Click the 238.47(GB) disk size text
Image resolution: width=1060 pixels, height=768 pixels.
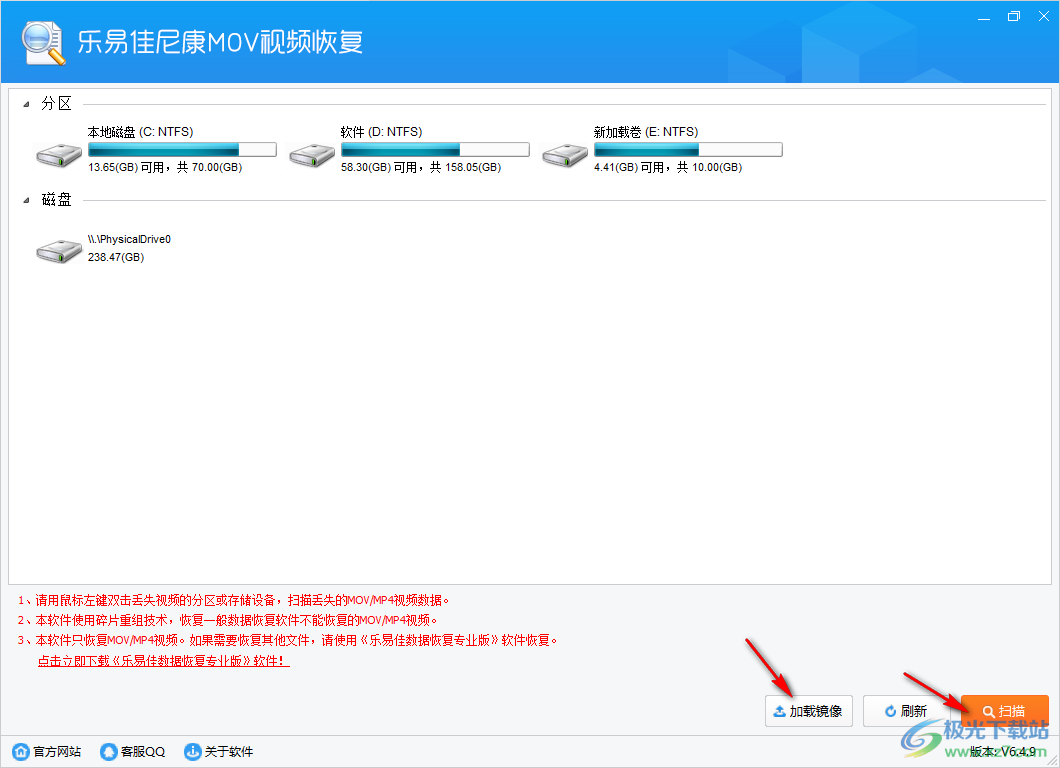coord(116,257)
